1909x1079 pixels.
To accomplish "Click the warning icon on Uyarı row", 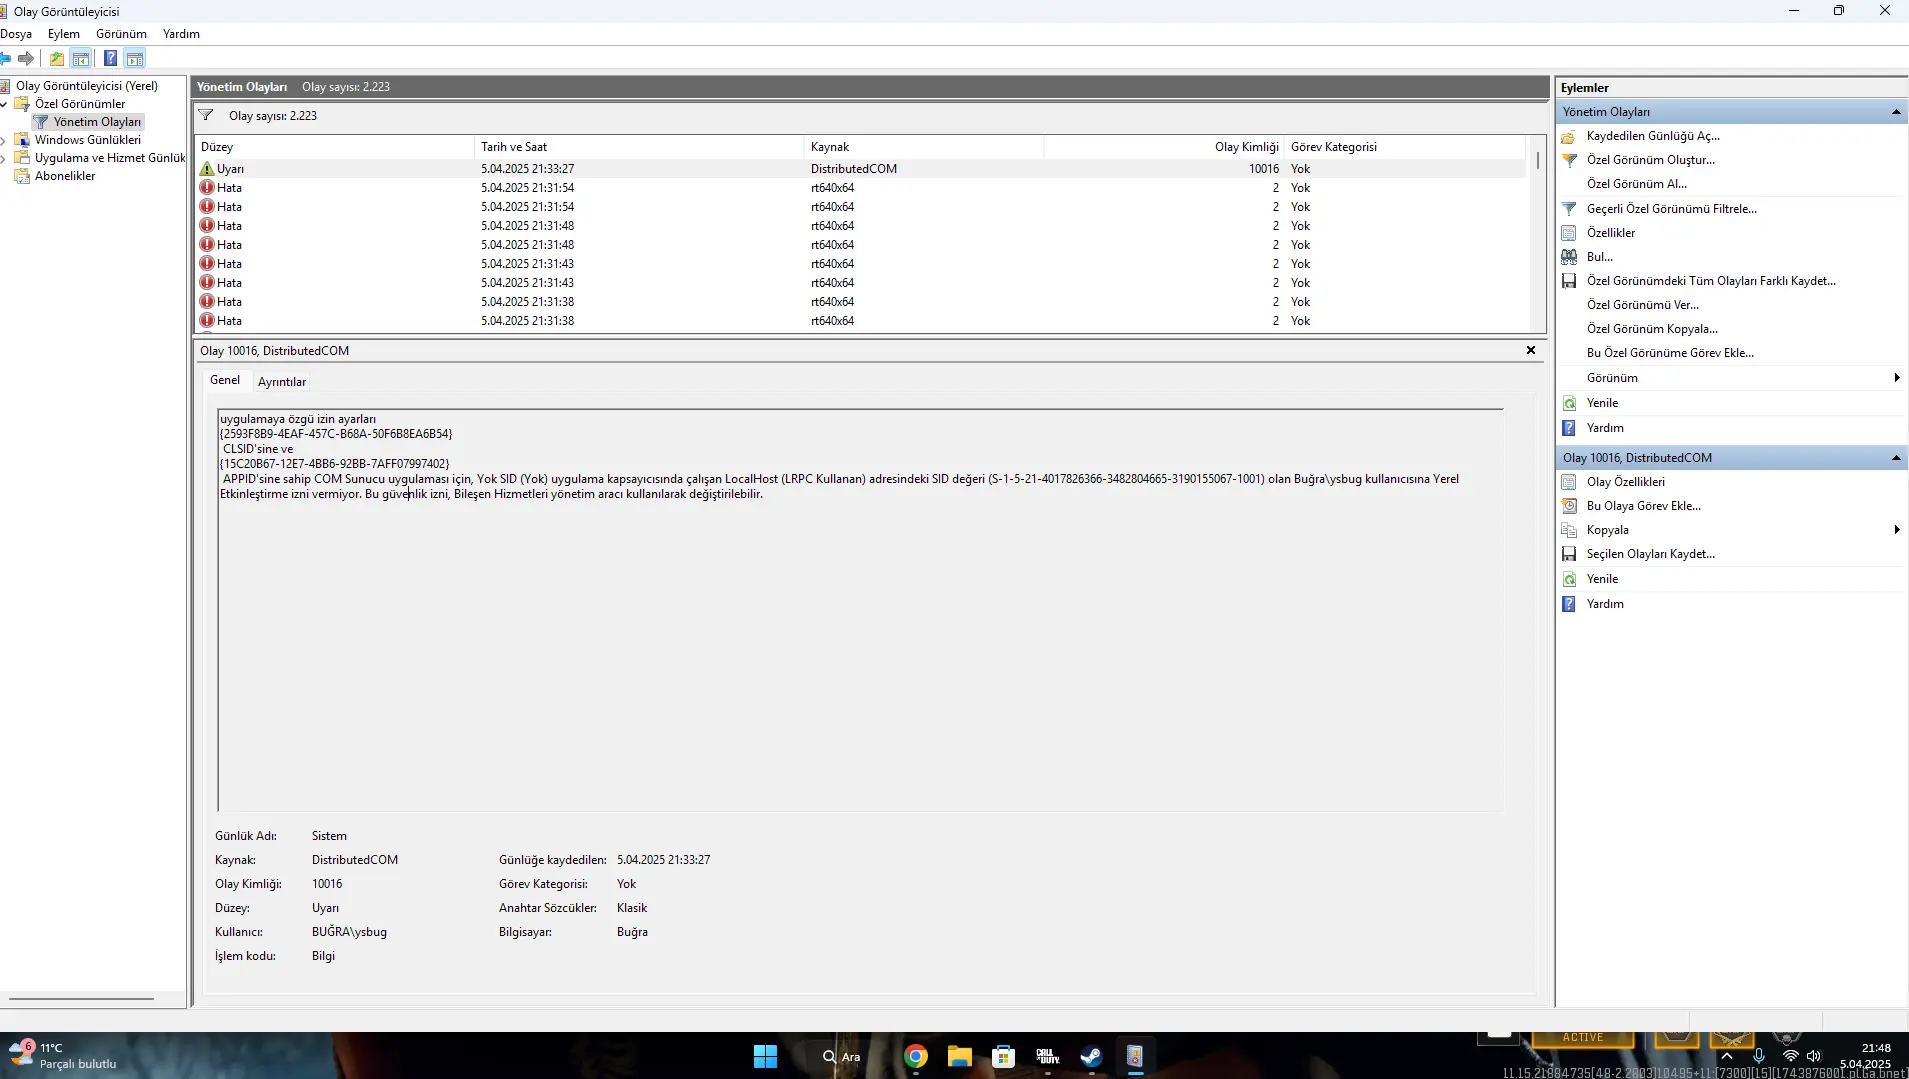I will (207, 168).
